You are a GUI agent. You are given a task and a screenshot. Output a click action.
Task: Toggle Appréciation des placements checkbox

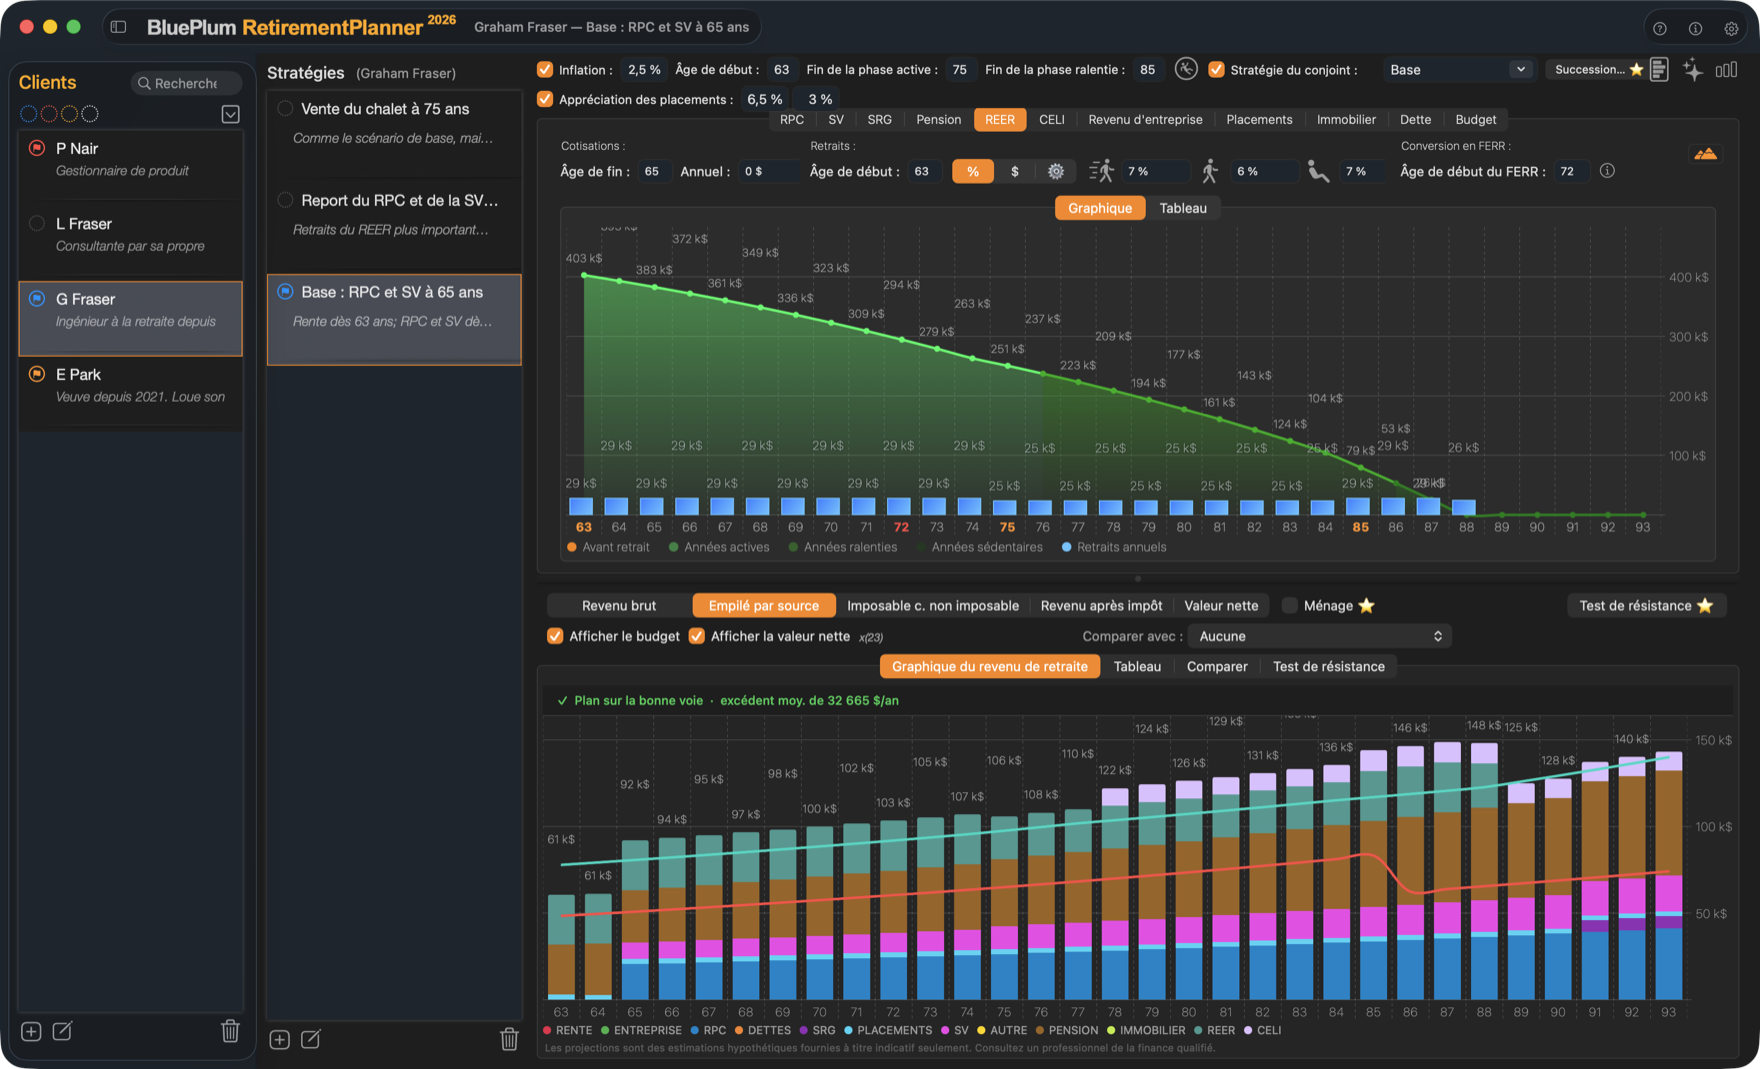point(545,99)
